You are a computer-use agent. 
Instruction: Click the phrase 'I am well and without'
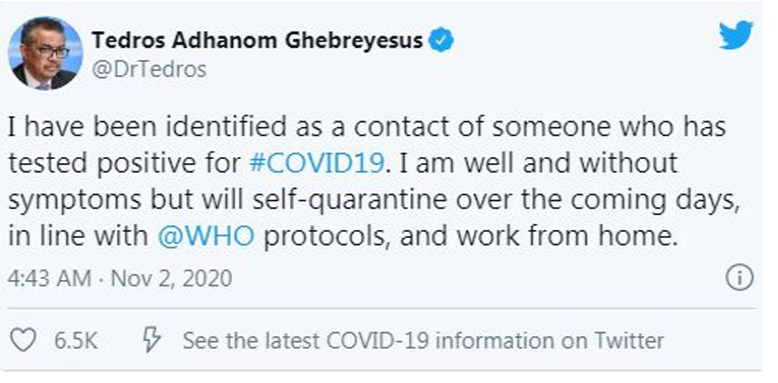[538, 163]
